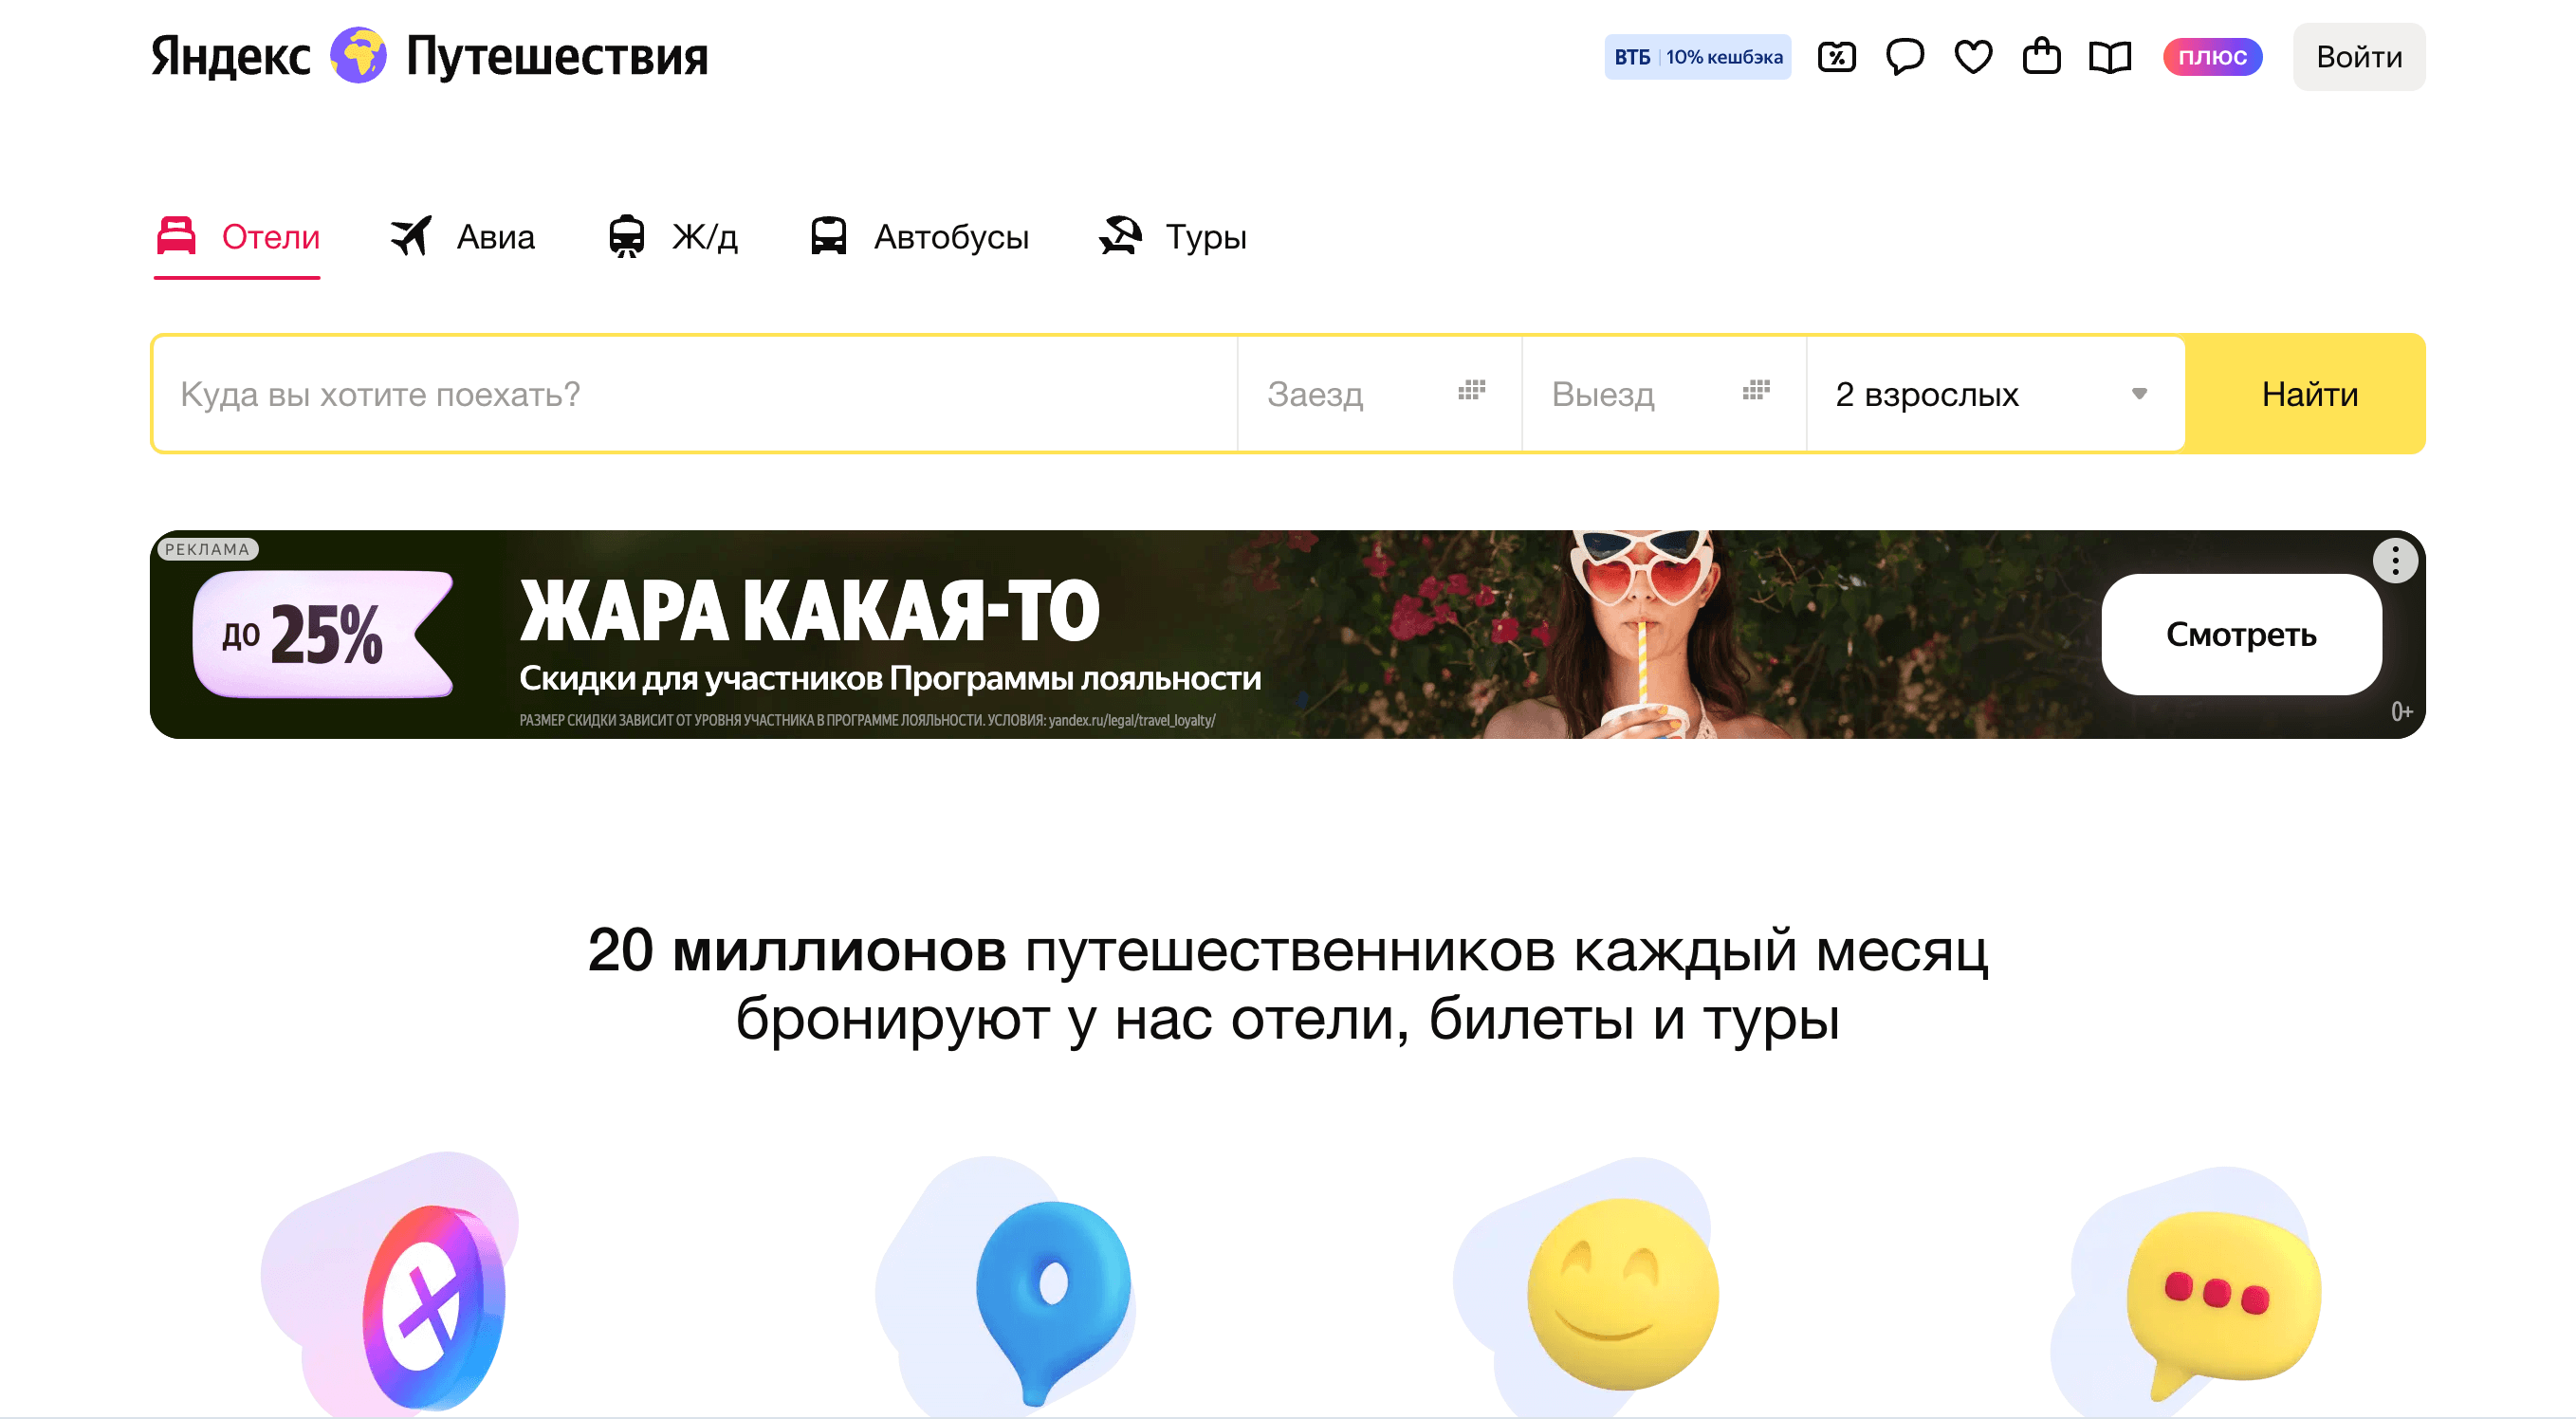Viewport: 2576px width, 1419px height.
Task: Switch to the Автобусы tab
Action: 918,238
